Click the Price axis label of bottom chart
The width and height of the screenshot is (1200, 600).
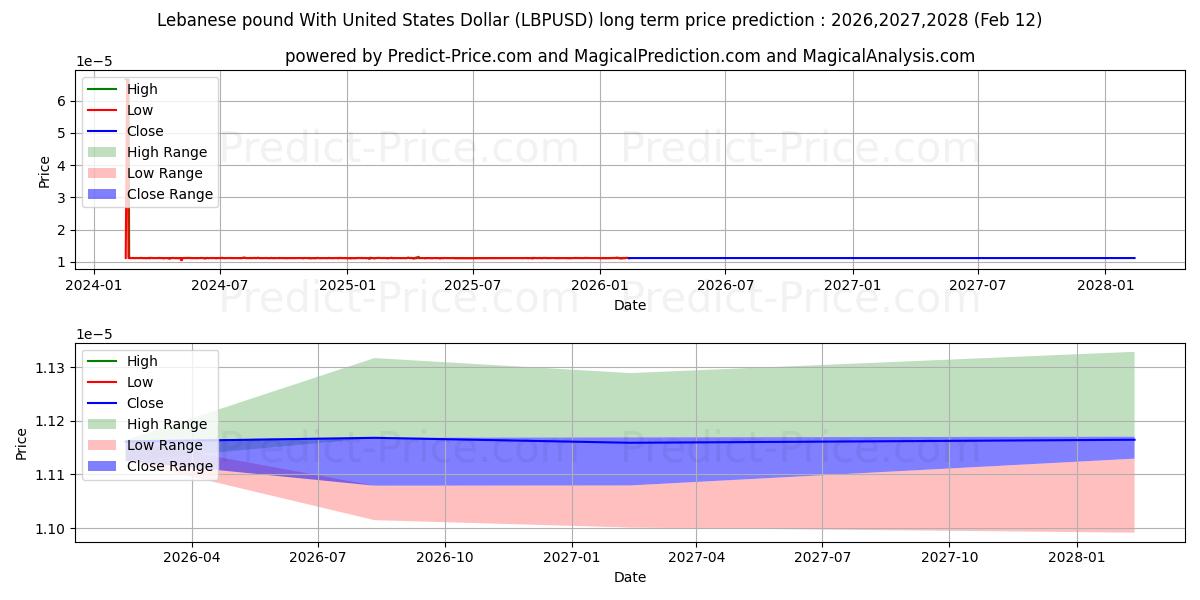[x=22, y=441]
